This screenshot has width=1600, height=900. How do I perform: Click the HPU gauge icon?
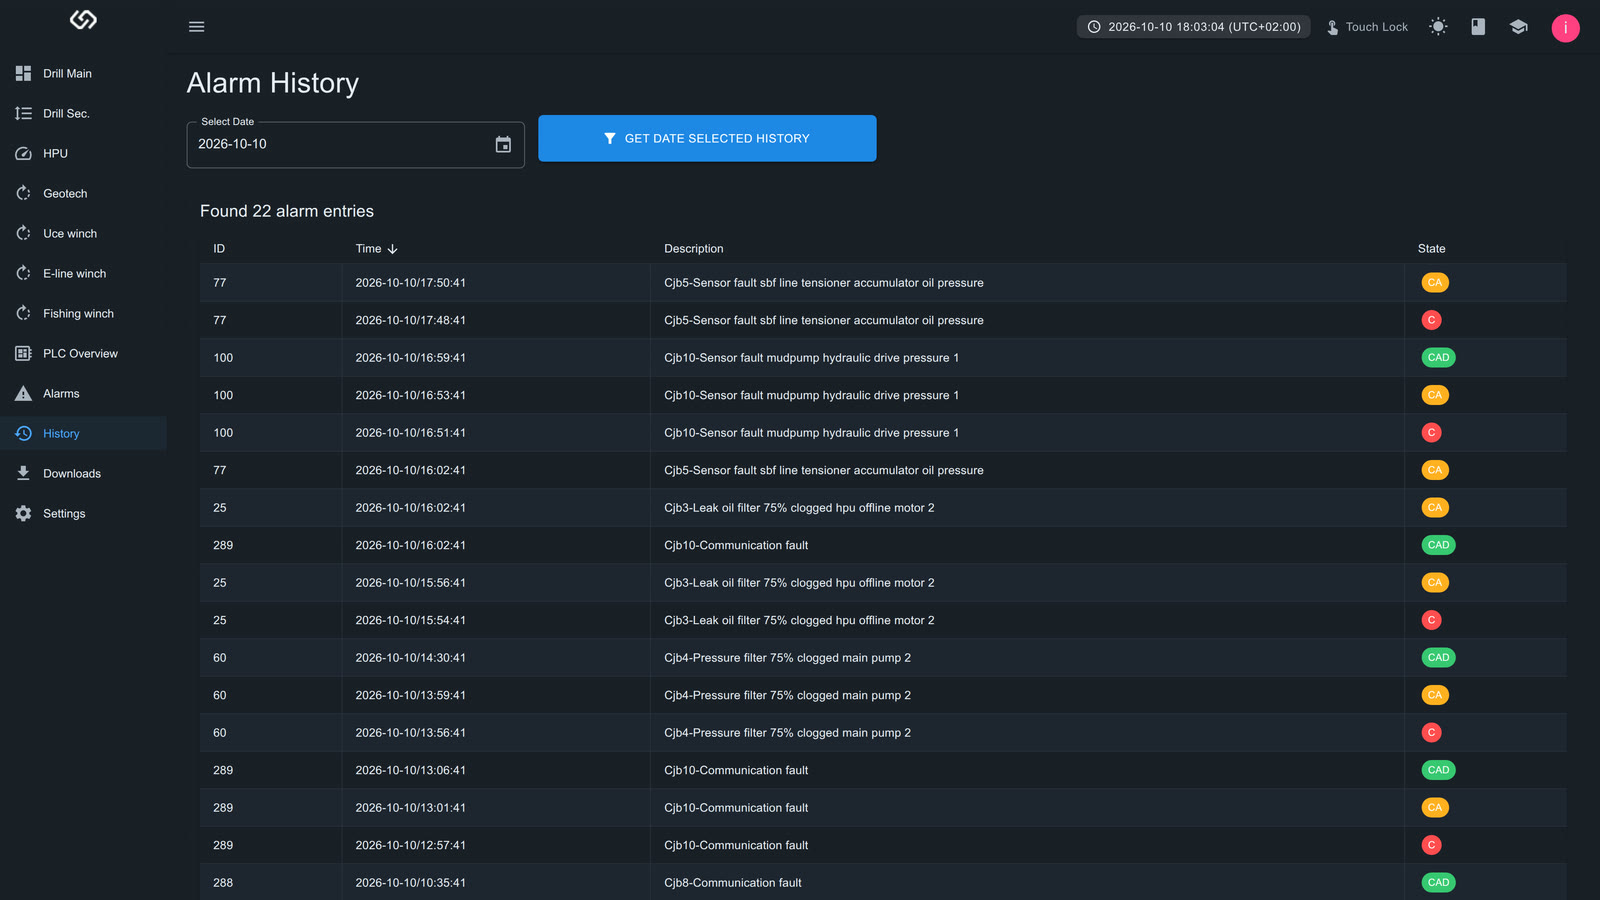(x=23, y=153)
